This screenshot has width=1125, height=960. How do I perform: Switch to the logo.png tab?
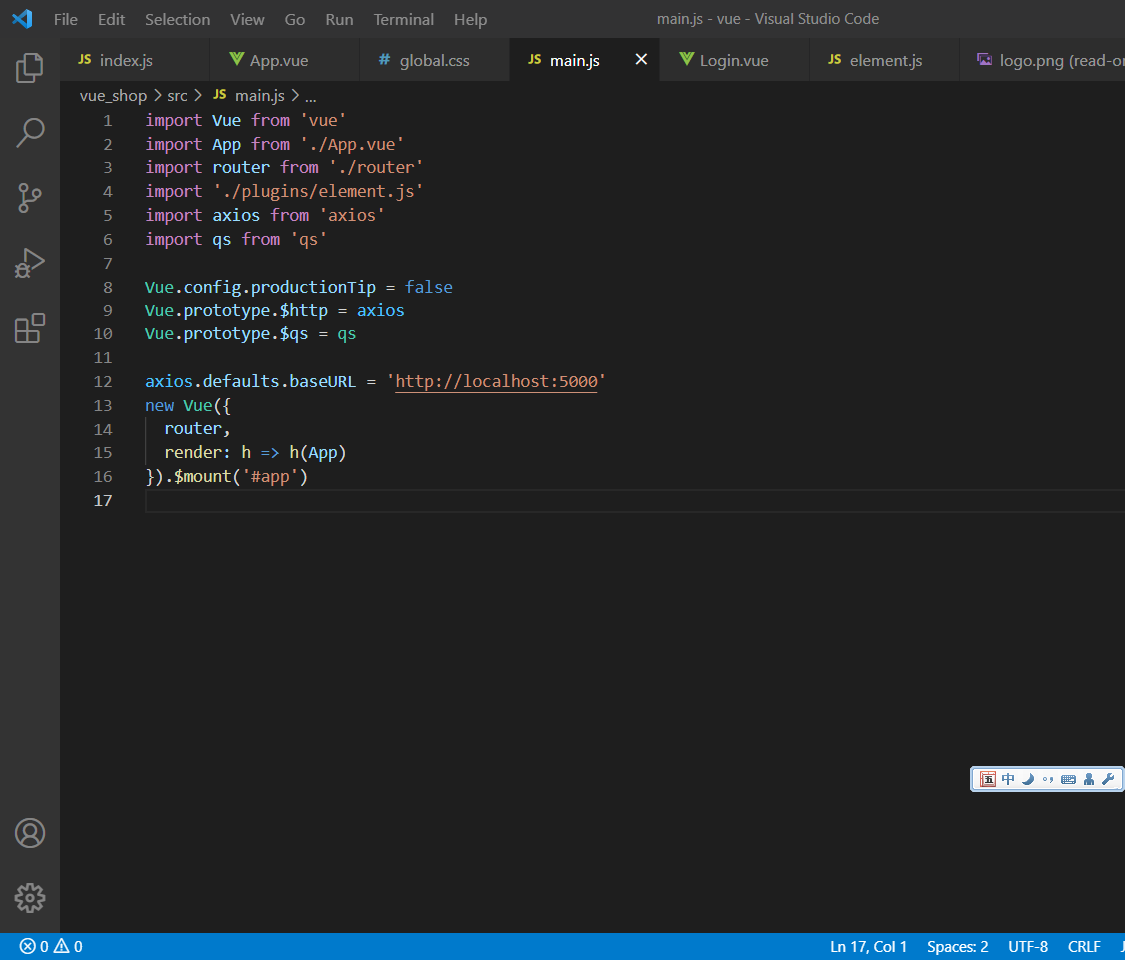[x=1042, y=60]
